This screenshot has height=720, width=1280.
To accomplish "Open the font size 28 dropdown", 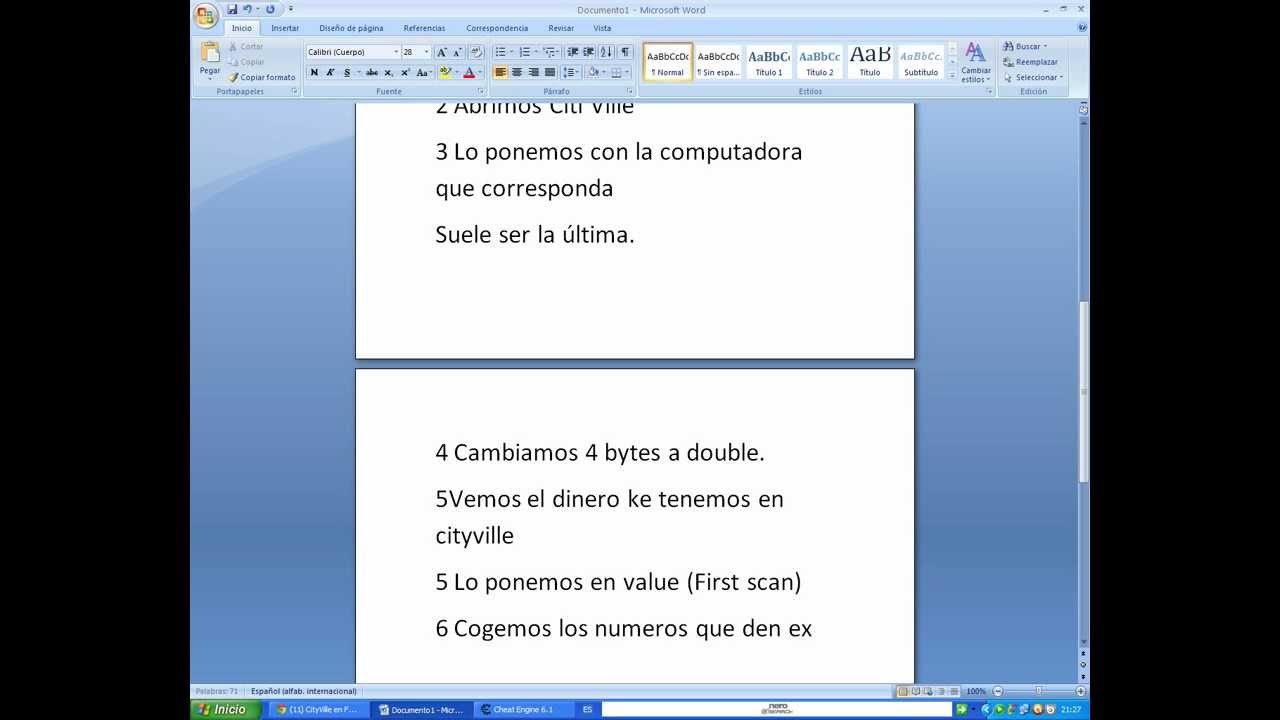I will 426,52.
